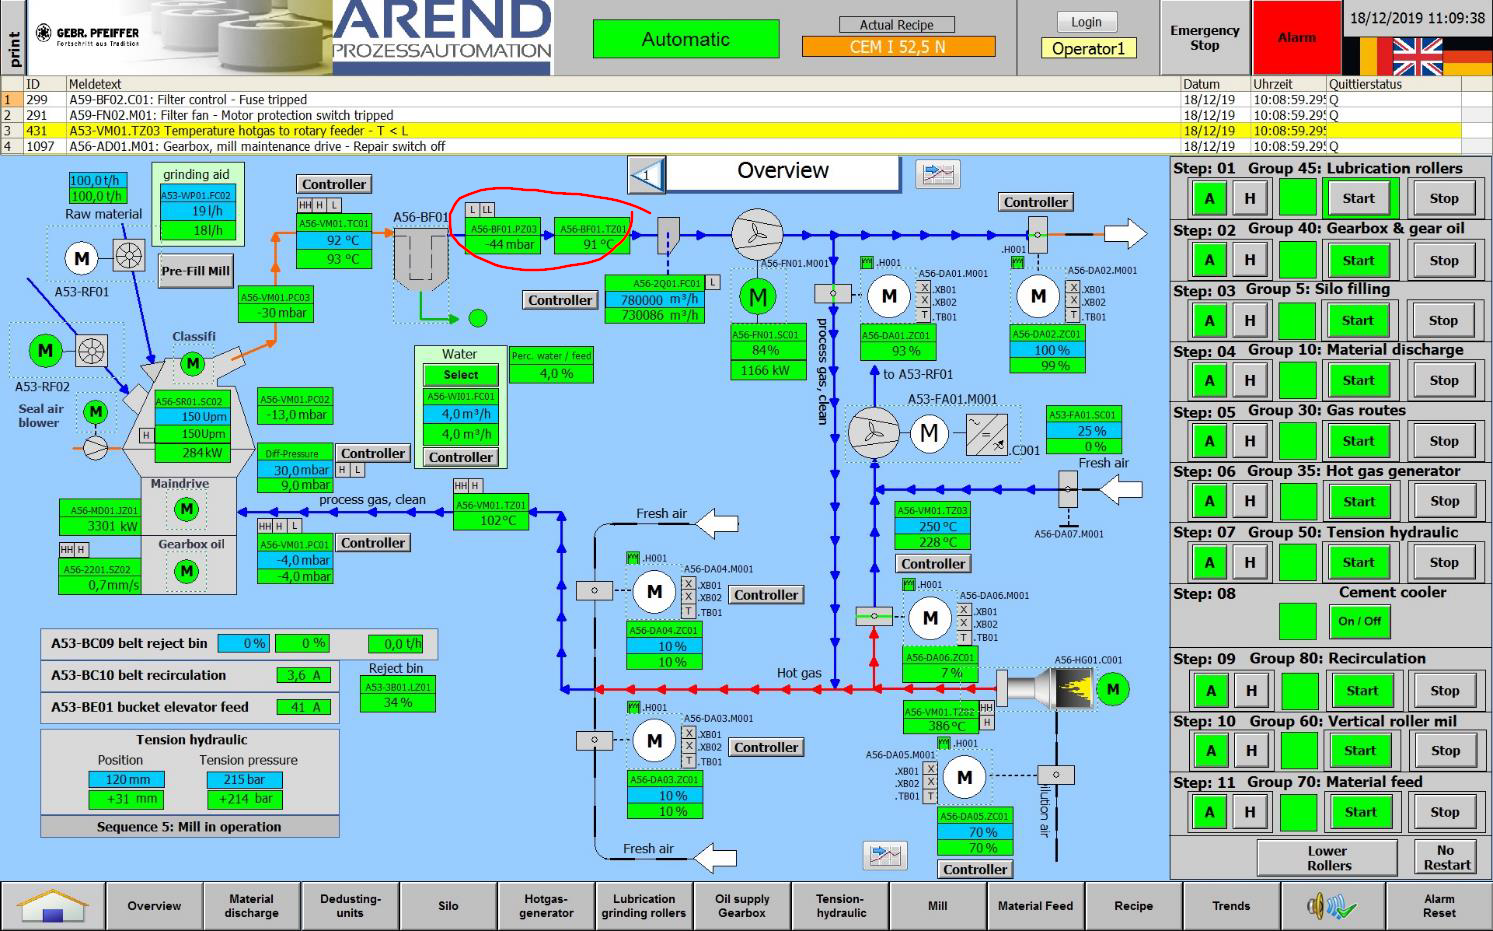Image resolution: width=1493 pixels, height=931 pixels.
Task: Click the Classifier green motor M
Action: [193, 363]
